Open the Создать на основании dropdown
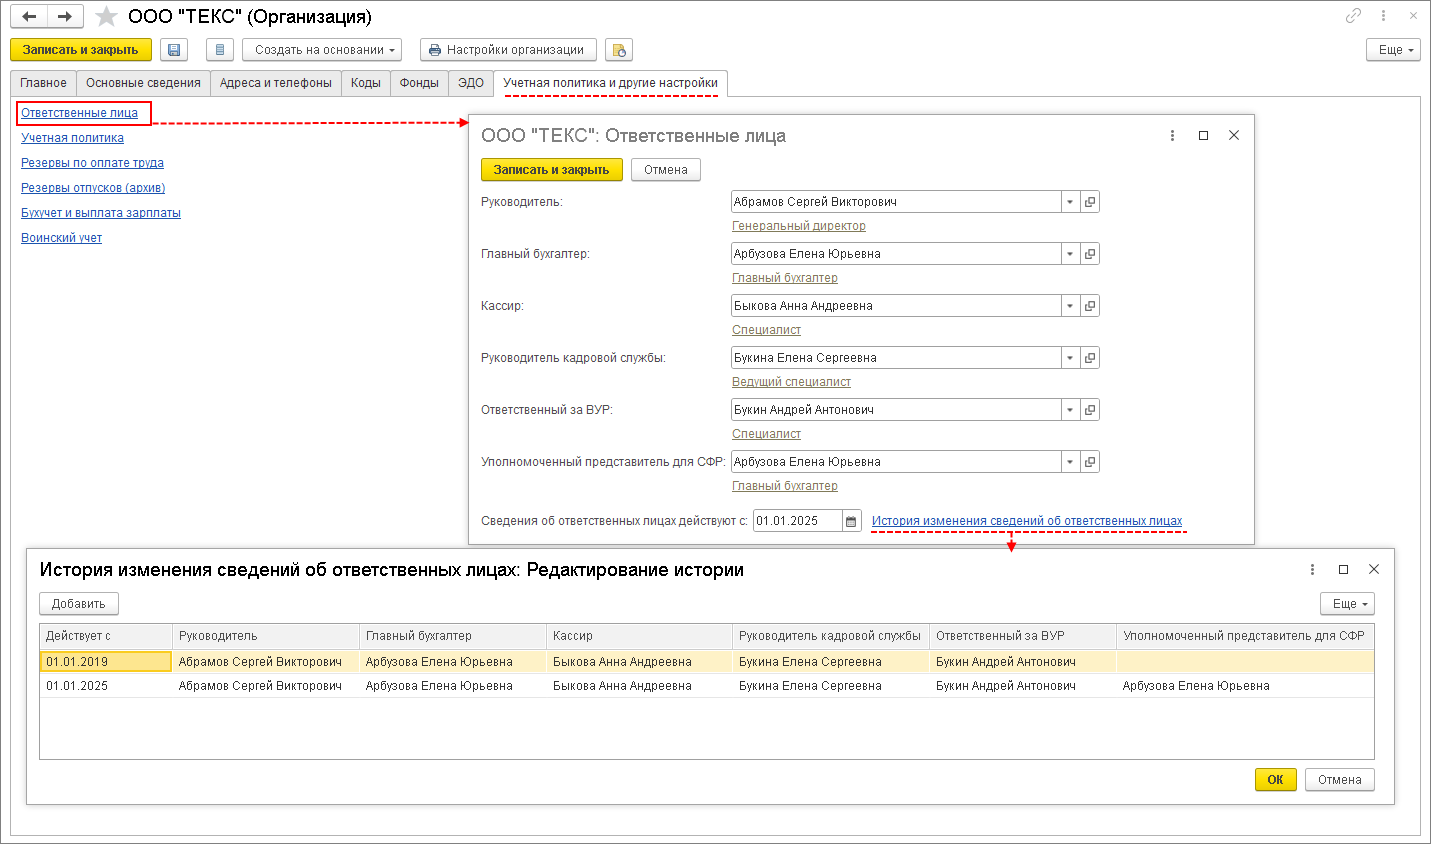The image size is (1431, 844). tap(321, 50)
